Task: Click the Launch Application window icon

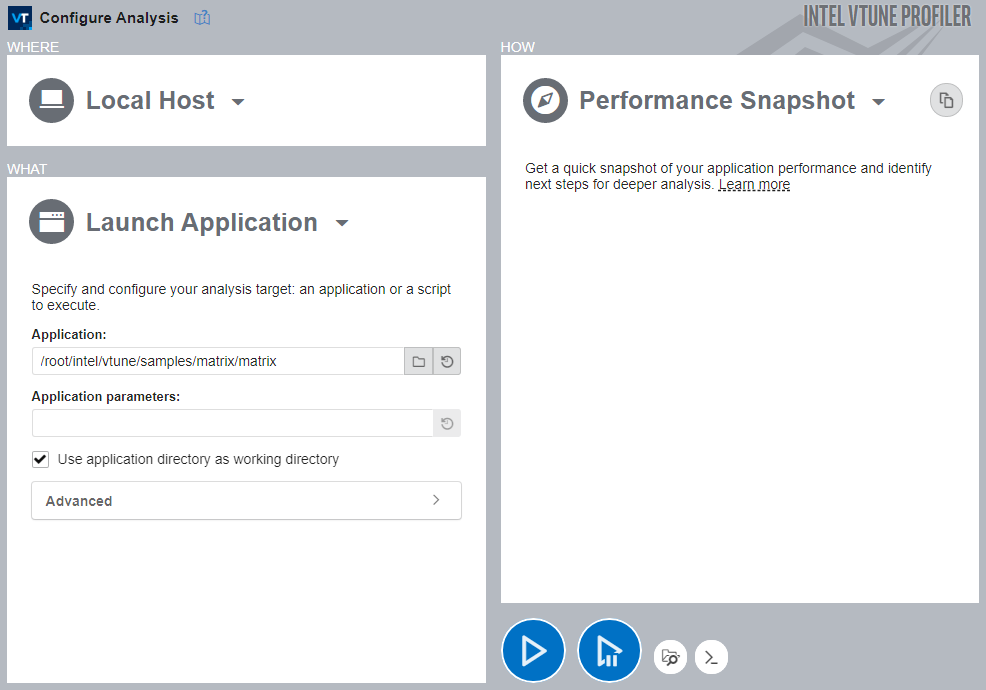Action: 52,222
